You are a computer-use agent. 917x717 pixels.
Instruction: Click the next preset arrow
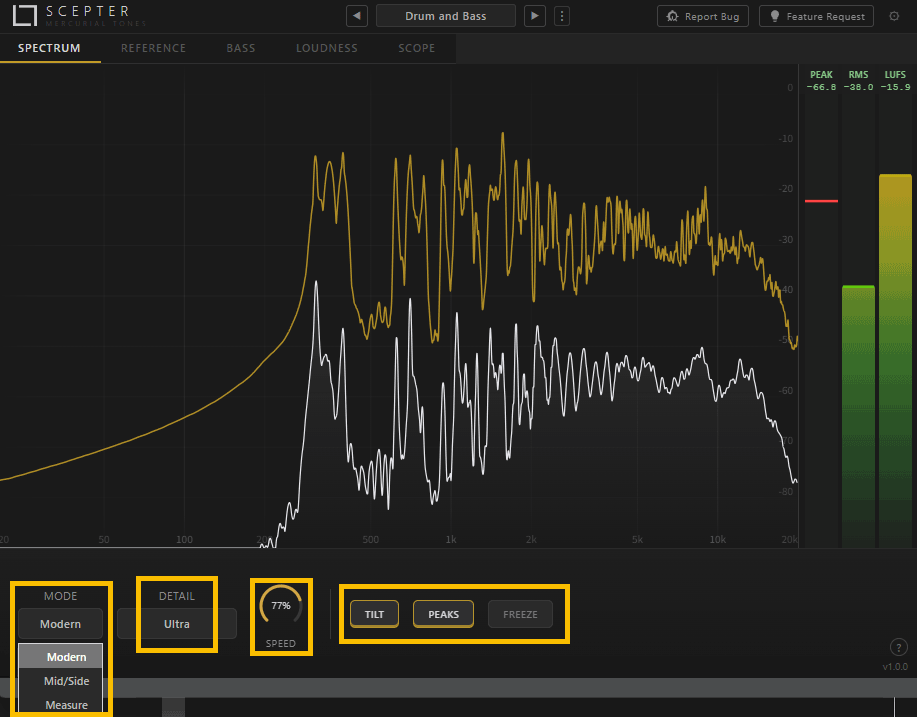536,16
